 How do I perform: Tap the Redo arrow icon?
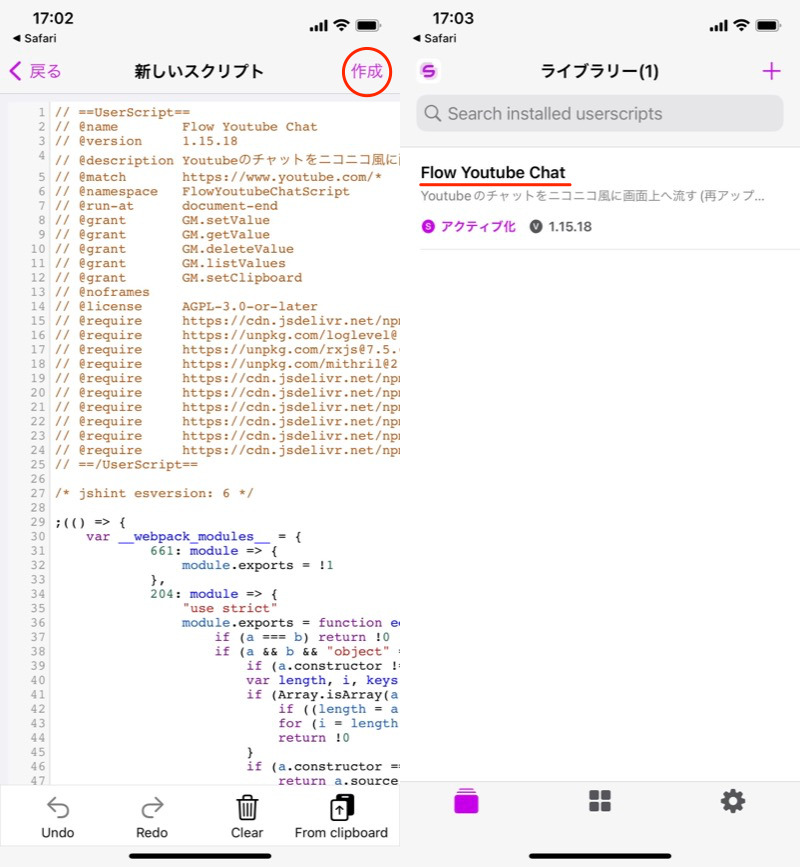pyautogui.click(x=152, y=807)
